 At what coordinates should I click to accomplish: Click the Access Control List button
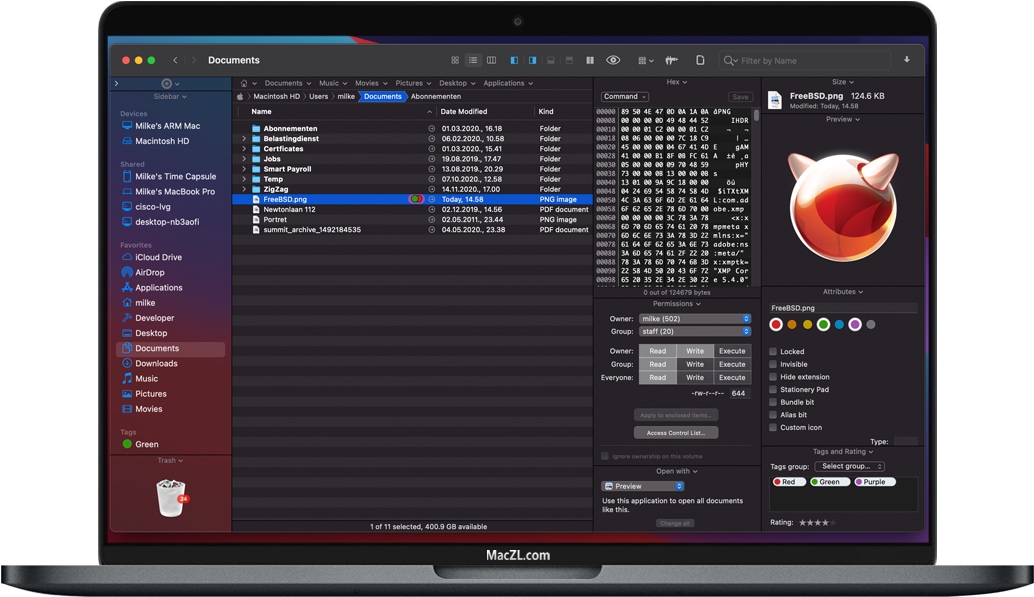(x=676, y=432)
